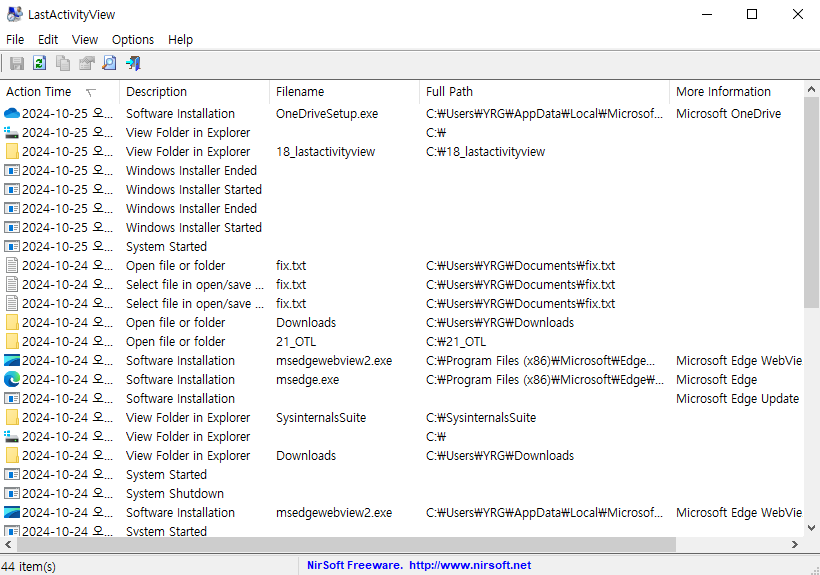The image size is (820, 575).
Task: Click the Microsoft Edge icon on the msedge.exe row
Action: [x=12, y=380]
